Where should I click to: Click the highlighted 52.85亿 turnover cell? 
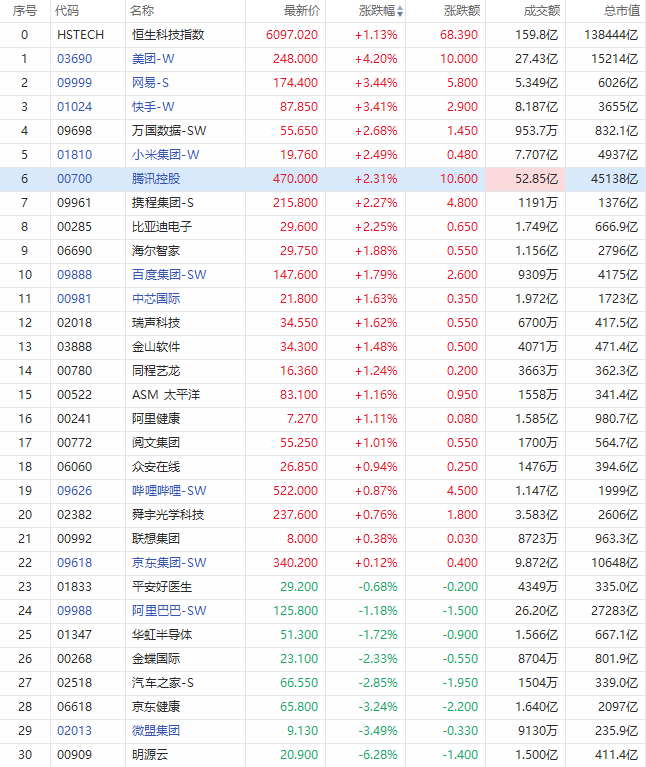526,179
